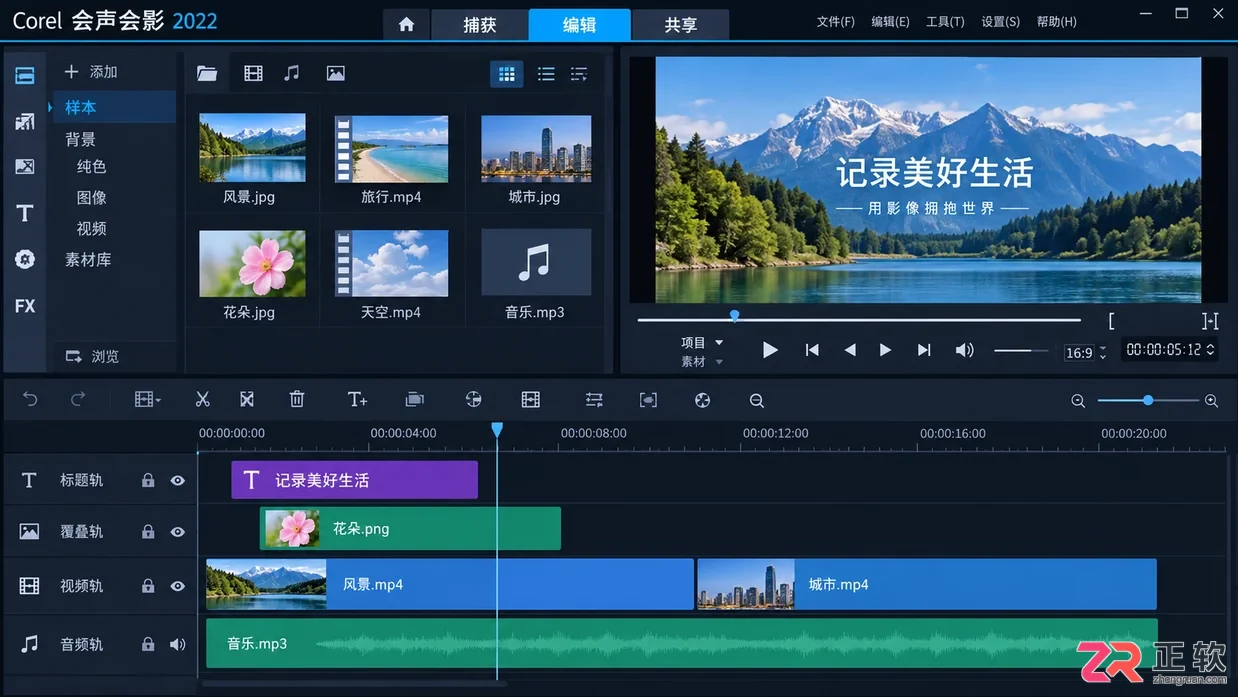Lock the 覆叠轨 track
This screenshot has height=697, width=1238.
coord(148,531)
